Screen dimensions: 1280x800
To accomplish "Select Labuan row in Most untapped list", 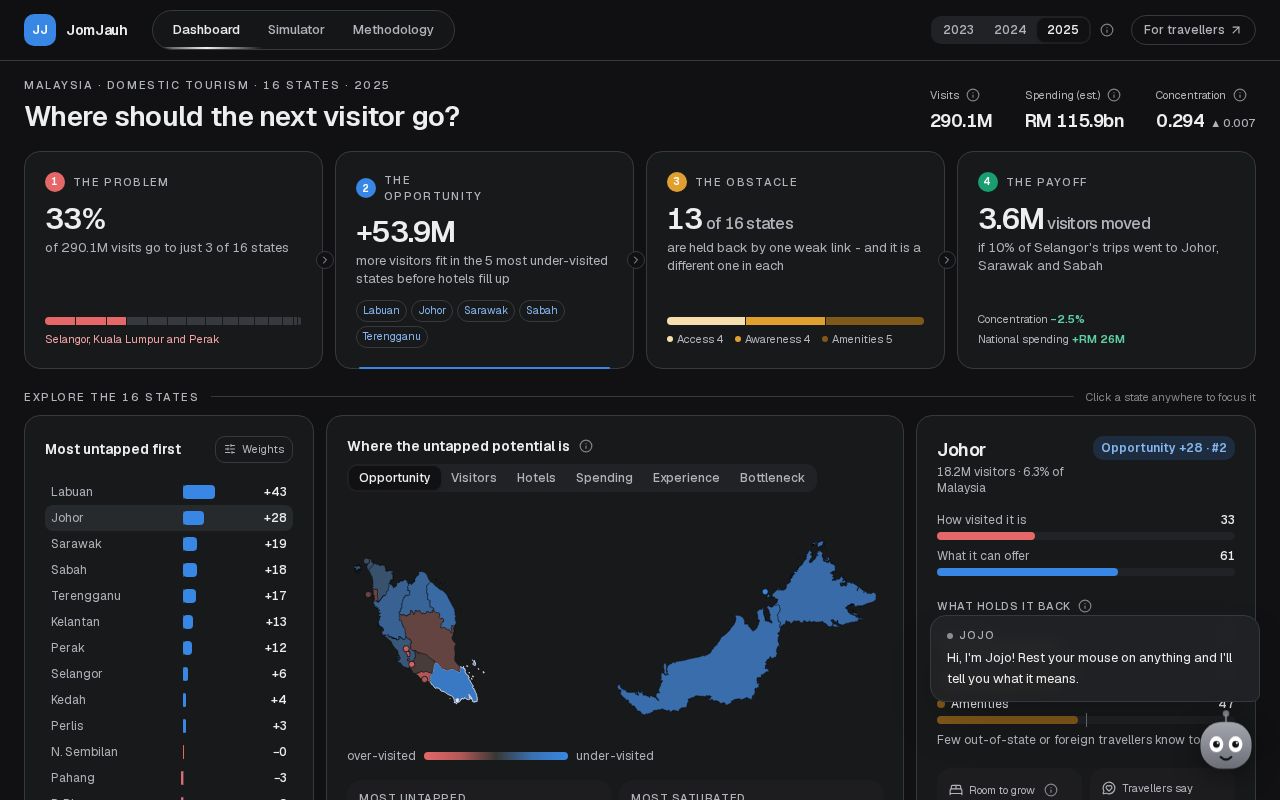I will tap(169, 492).
